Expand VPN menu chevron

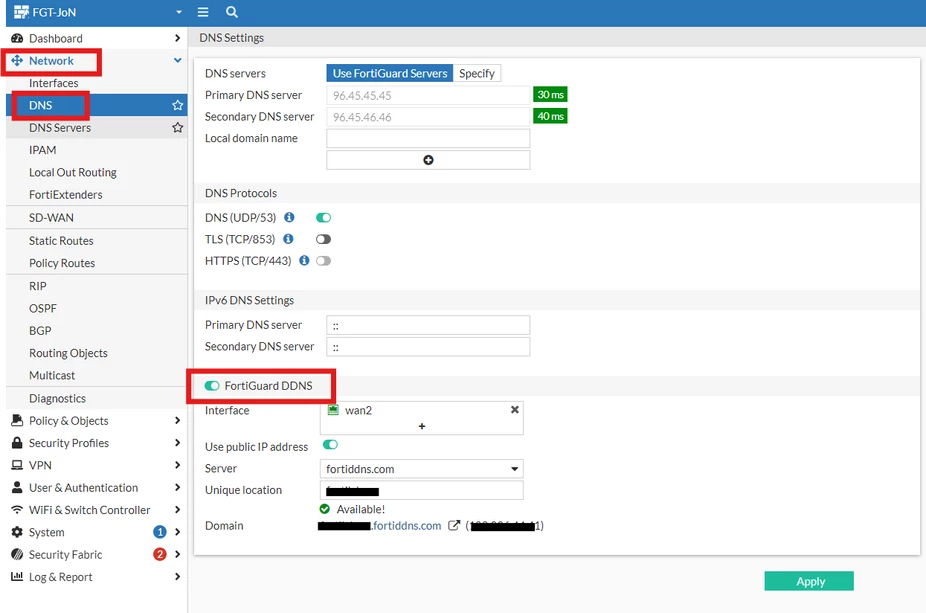point(177,465)
